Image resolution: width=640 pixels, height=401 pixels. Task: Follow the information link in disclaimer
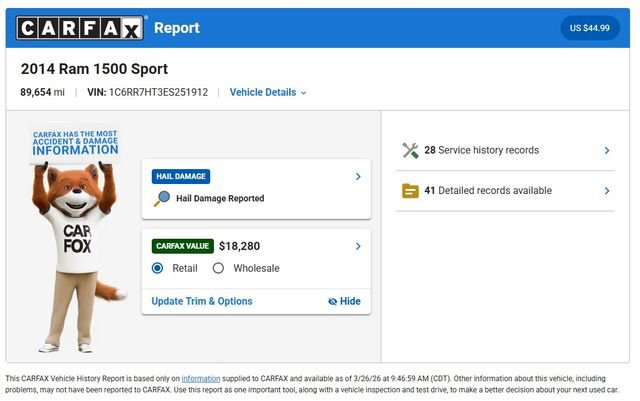200,379
